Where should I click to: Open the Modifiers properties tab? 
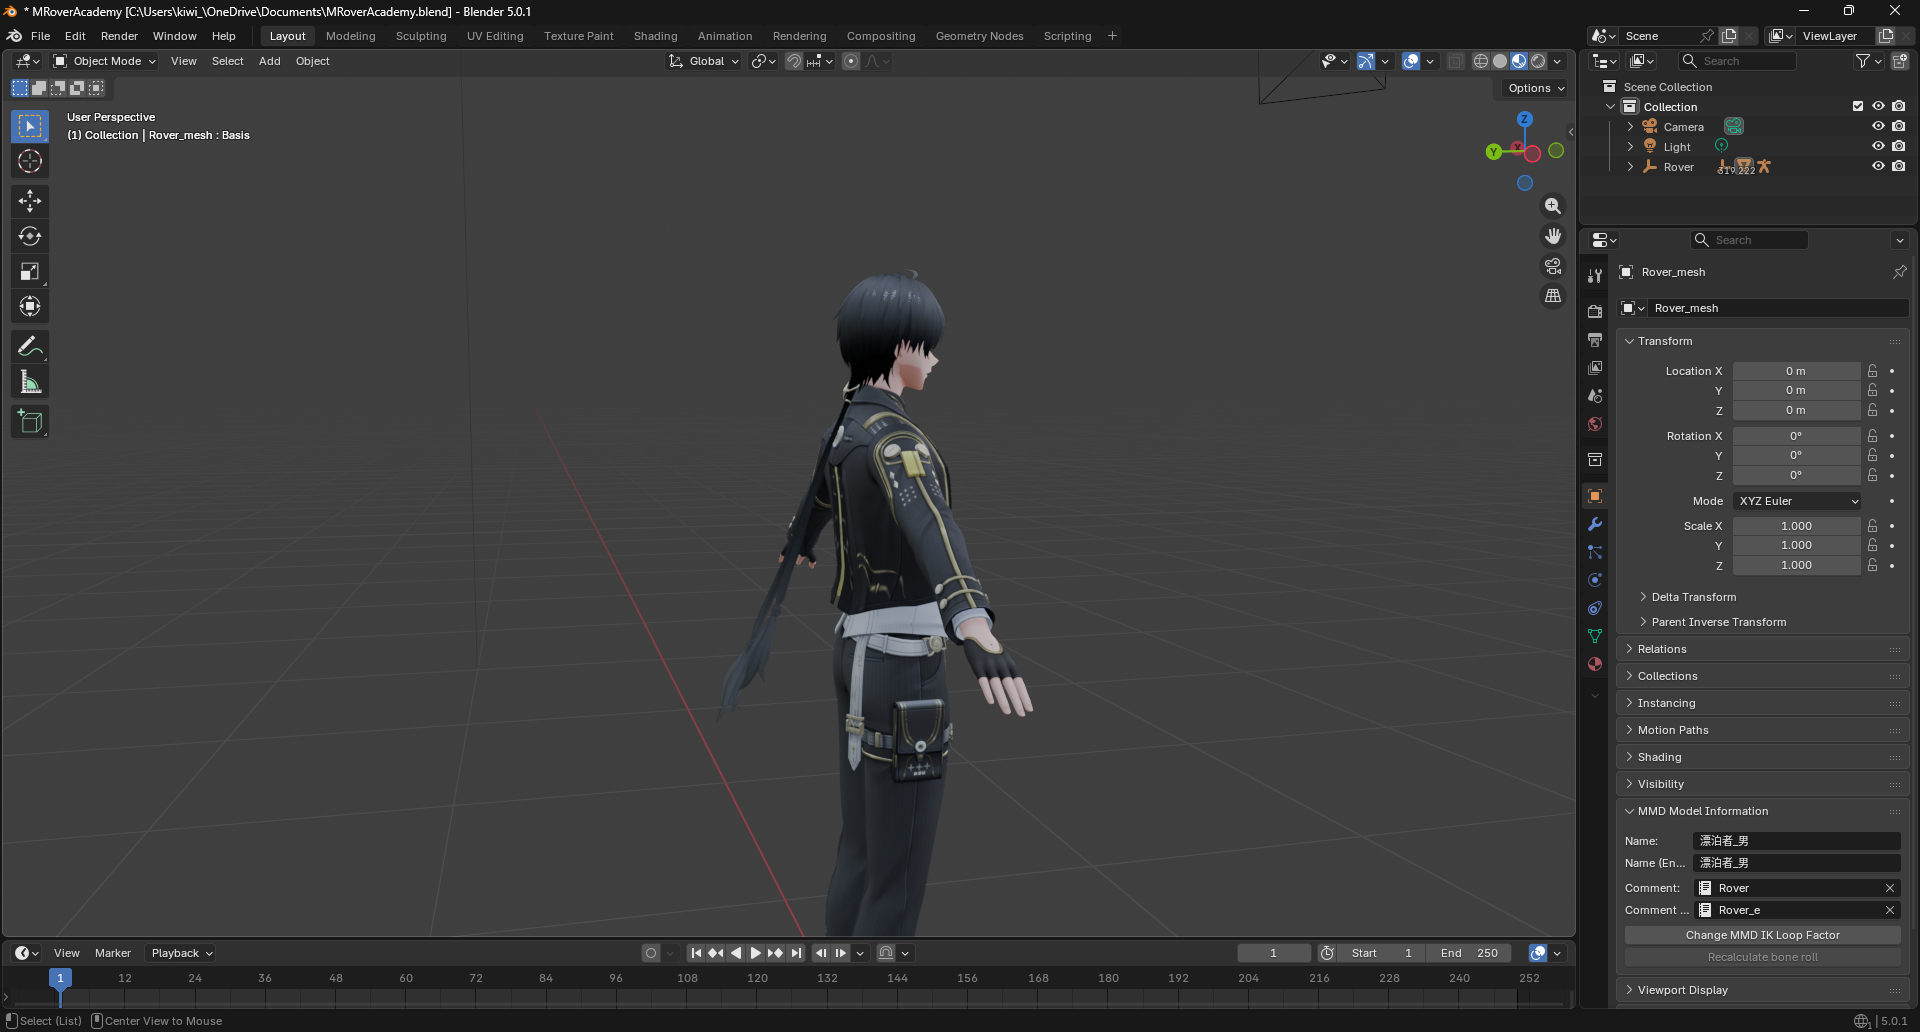pos(1595,524)
